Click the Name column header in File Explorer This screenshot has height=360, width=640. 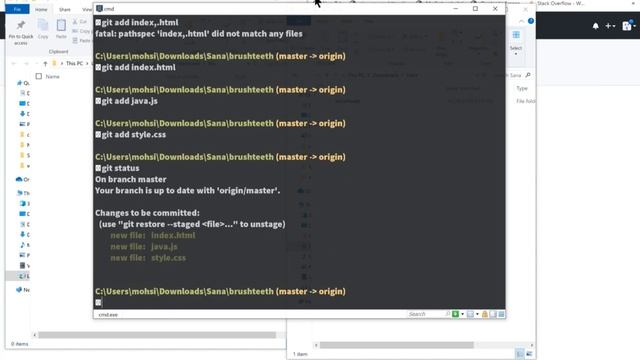pyautogui.click(x=53, y=76)
